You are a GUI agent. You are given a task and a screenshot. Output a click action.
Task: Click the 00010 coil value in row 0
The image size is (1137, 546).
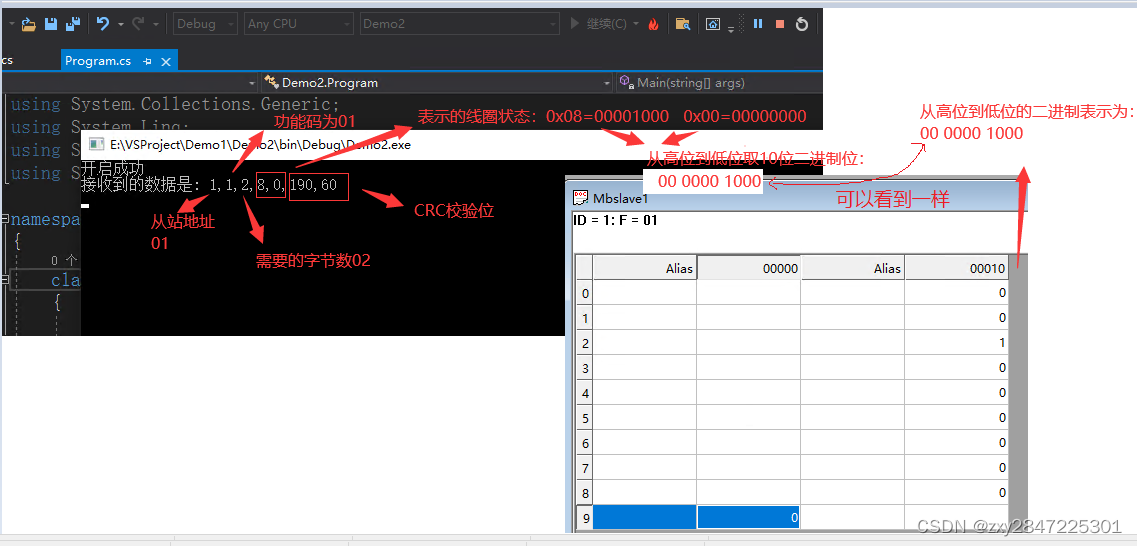tap(956, 293)
